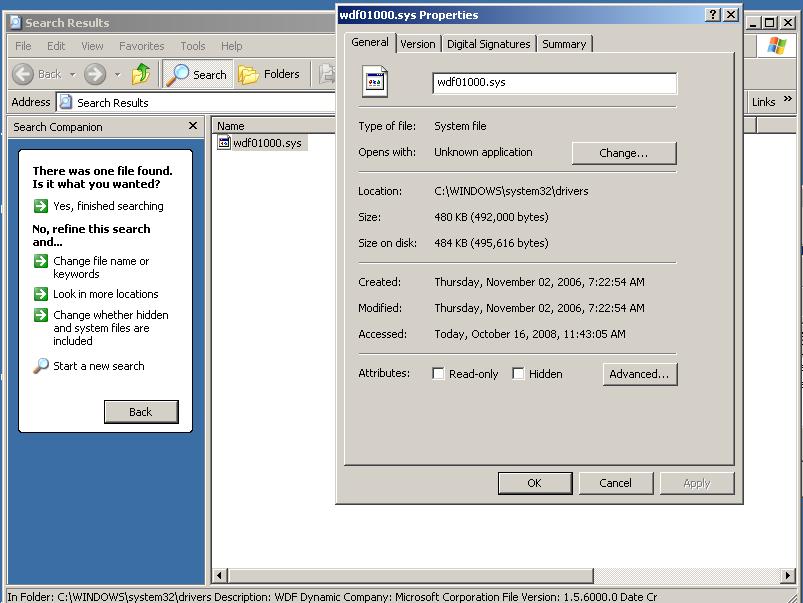Open the View menu
This screenshot has width=803, height=603.
(x=92, y=46)
